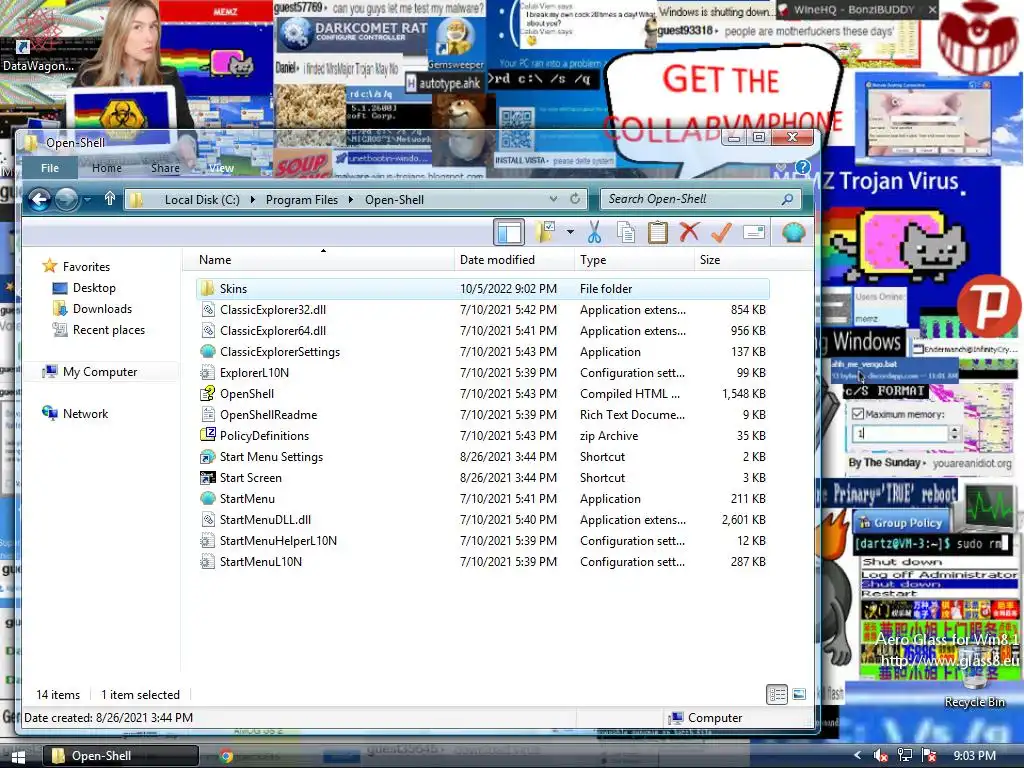The height and width of the screenshot is (768, 1024).
Task: Click the network tray icon
Action: (x=904, y=756)
